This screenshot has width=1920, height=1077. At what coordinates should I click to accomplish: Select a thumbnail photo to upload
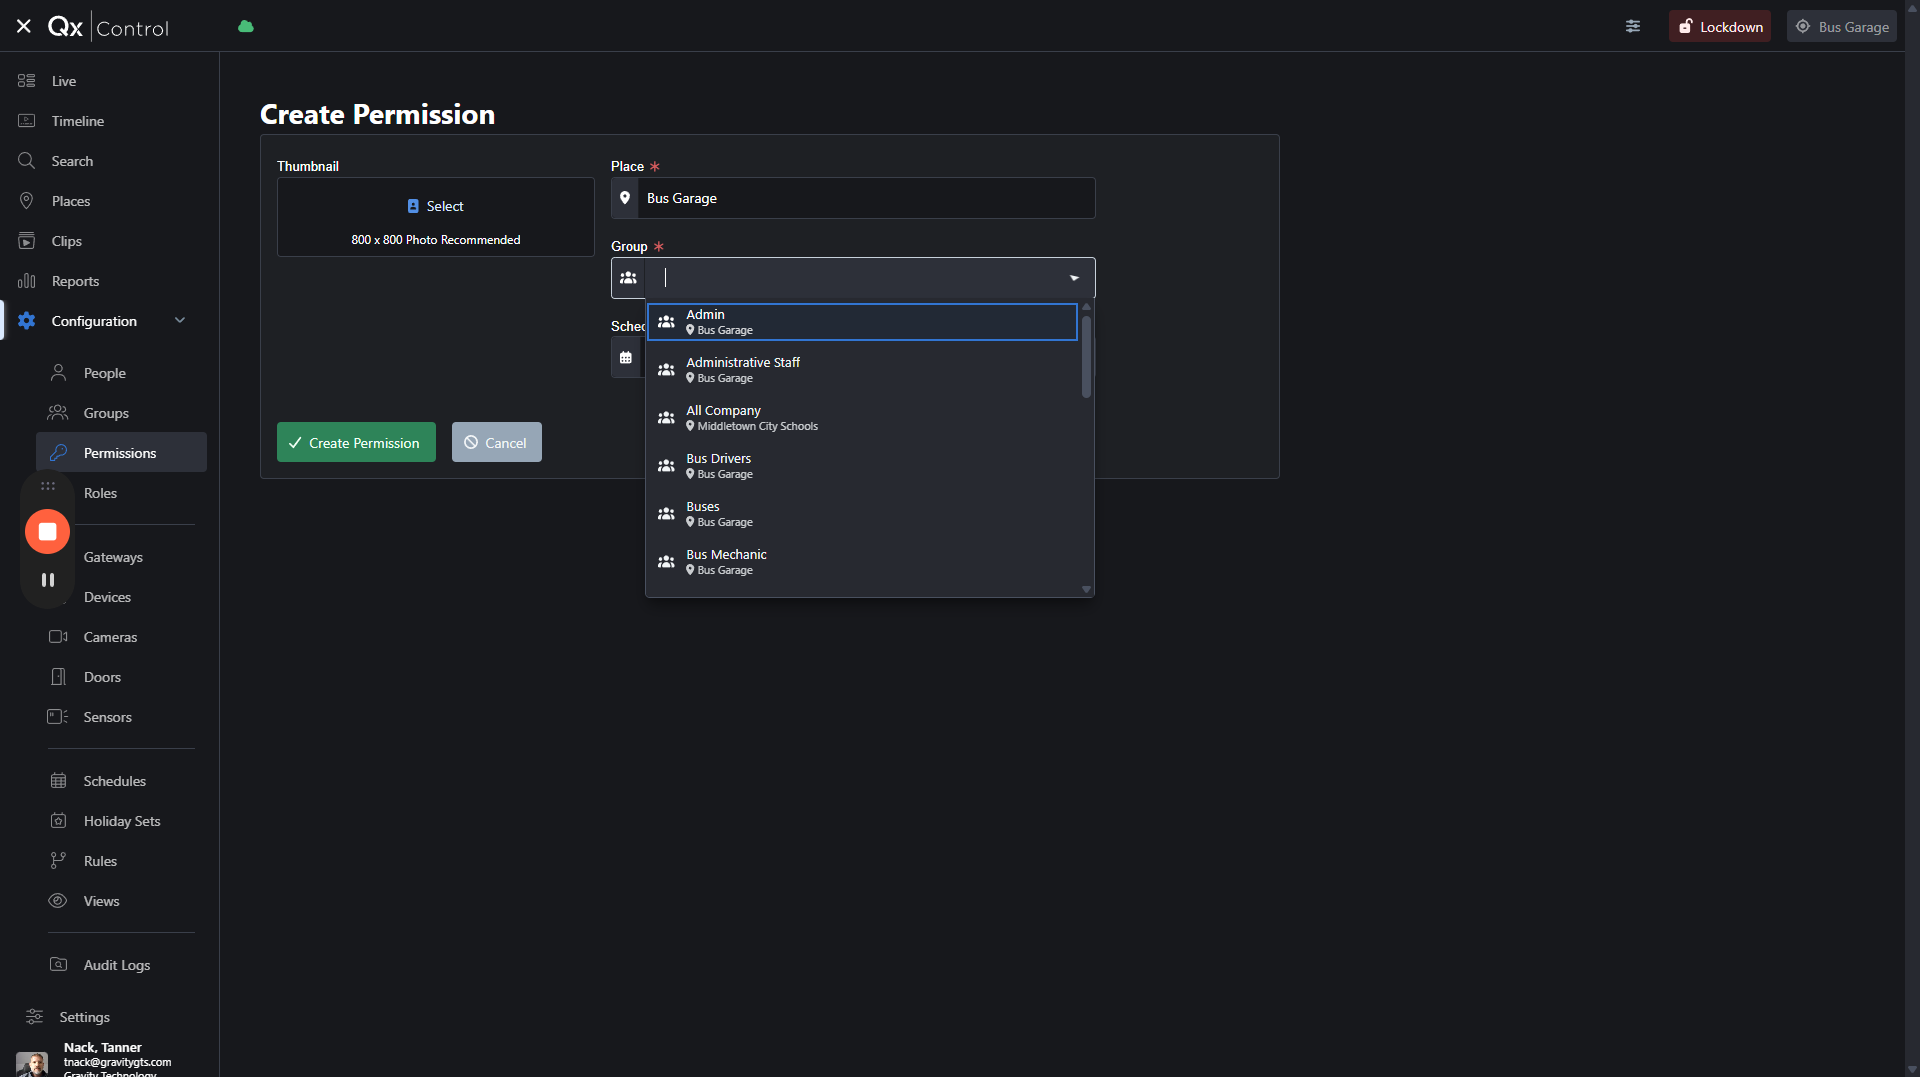tap(435, 206)
